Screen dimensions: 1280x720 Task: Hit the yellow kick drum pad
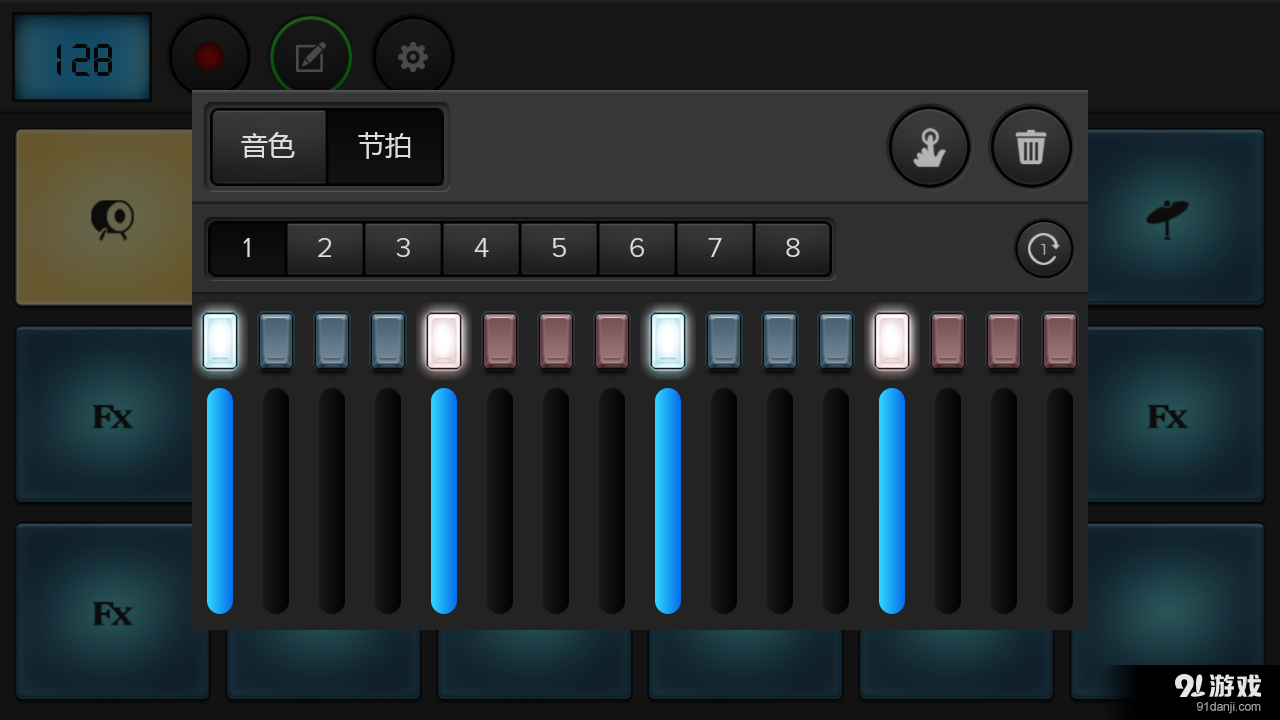[x=105, y=217]
